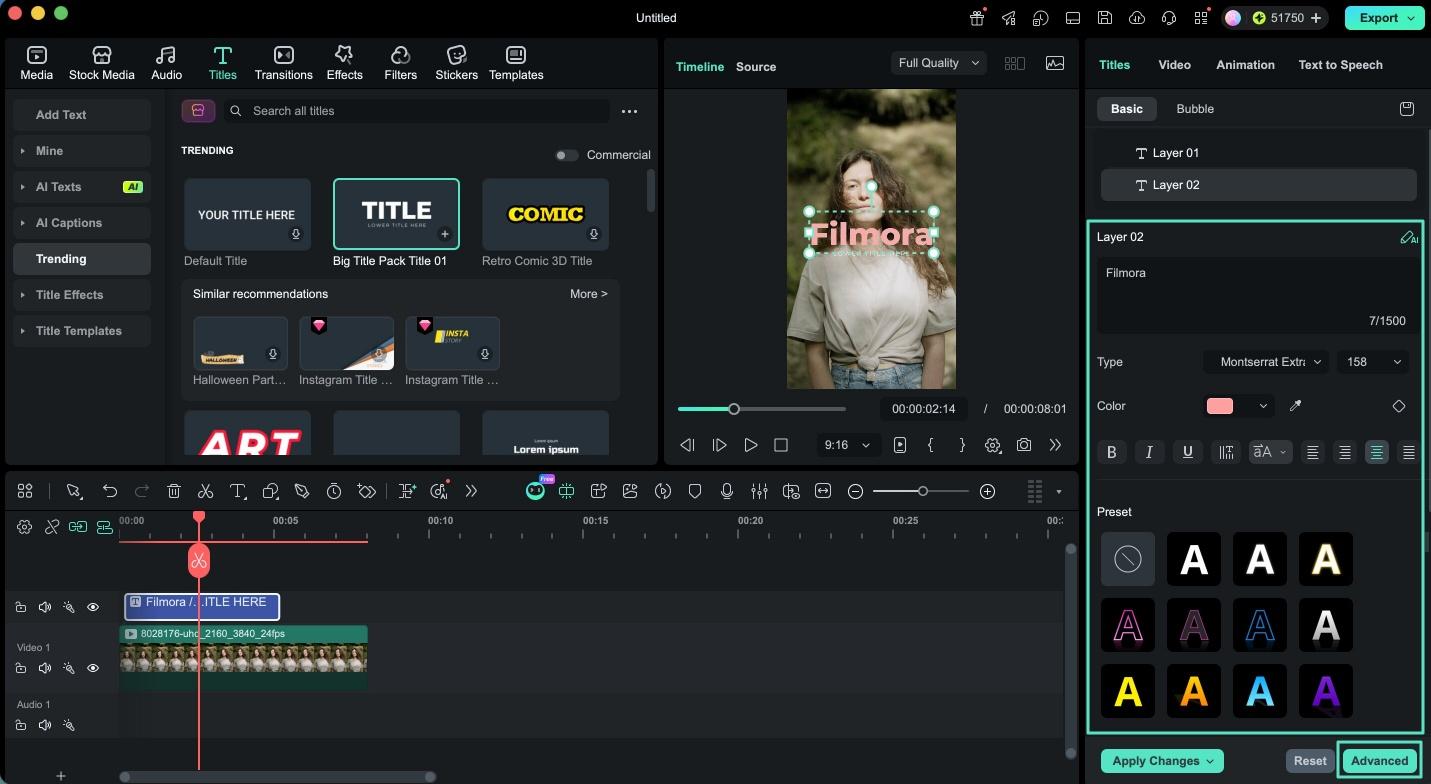Viewport: 1431px width, 784px height.
Task: Open the font size 158 dropdown
Action: (1373, 362)
